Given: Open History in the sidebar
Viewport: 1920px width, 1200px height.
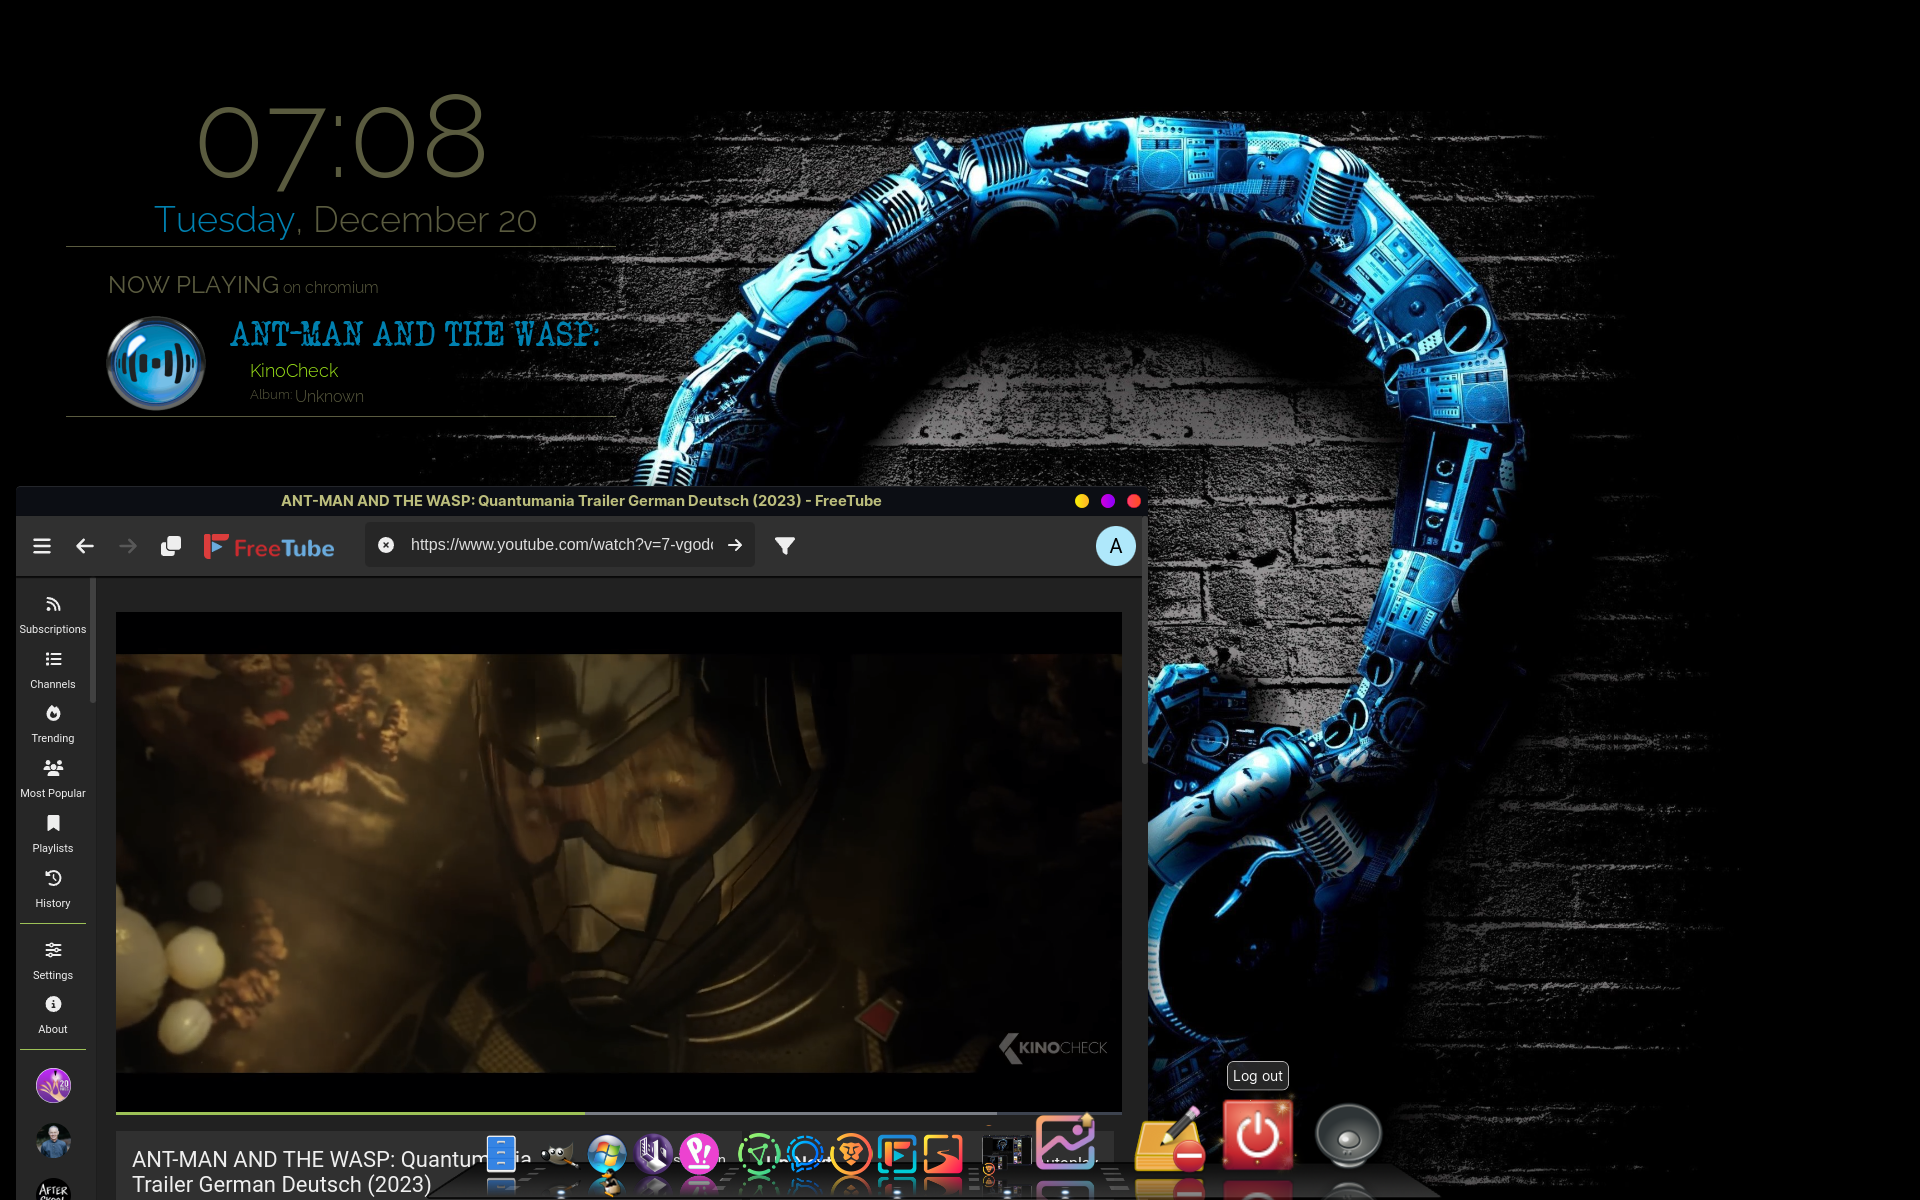Looking at the screenshot, I should (x=53, y=889).
